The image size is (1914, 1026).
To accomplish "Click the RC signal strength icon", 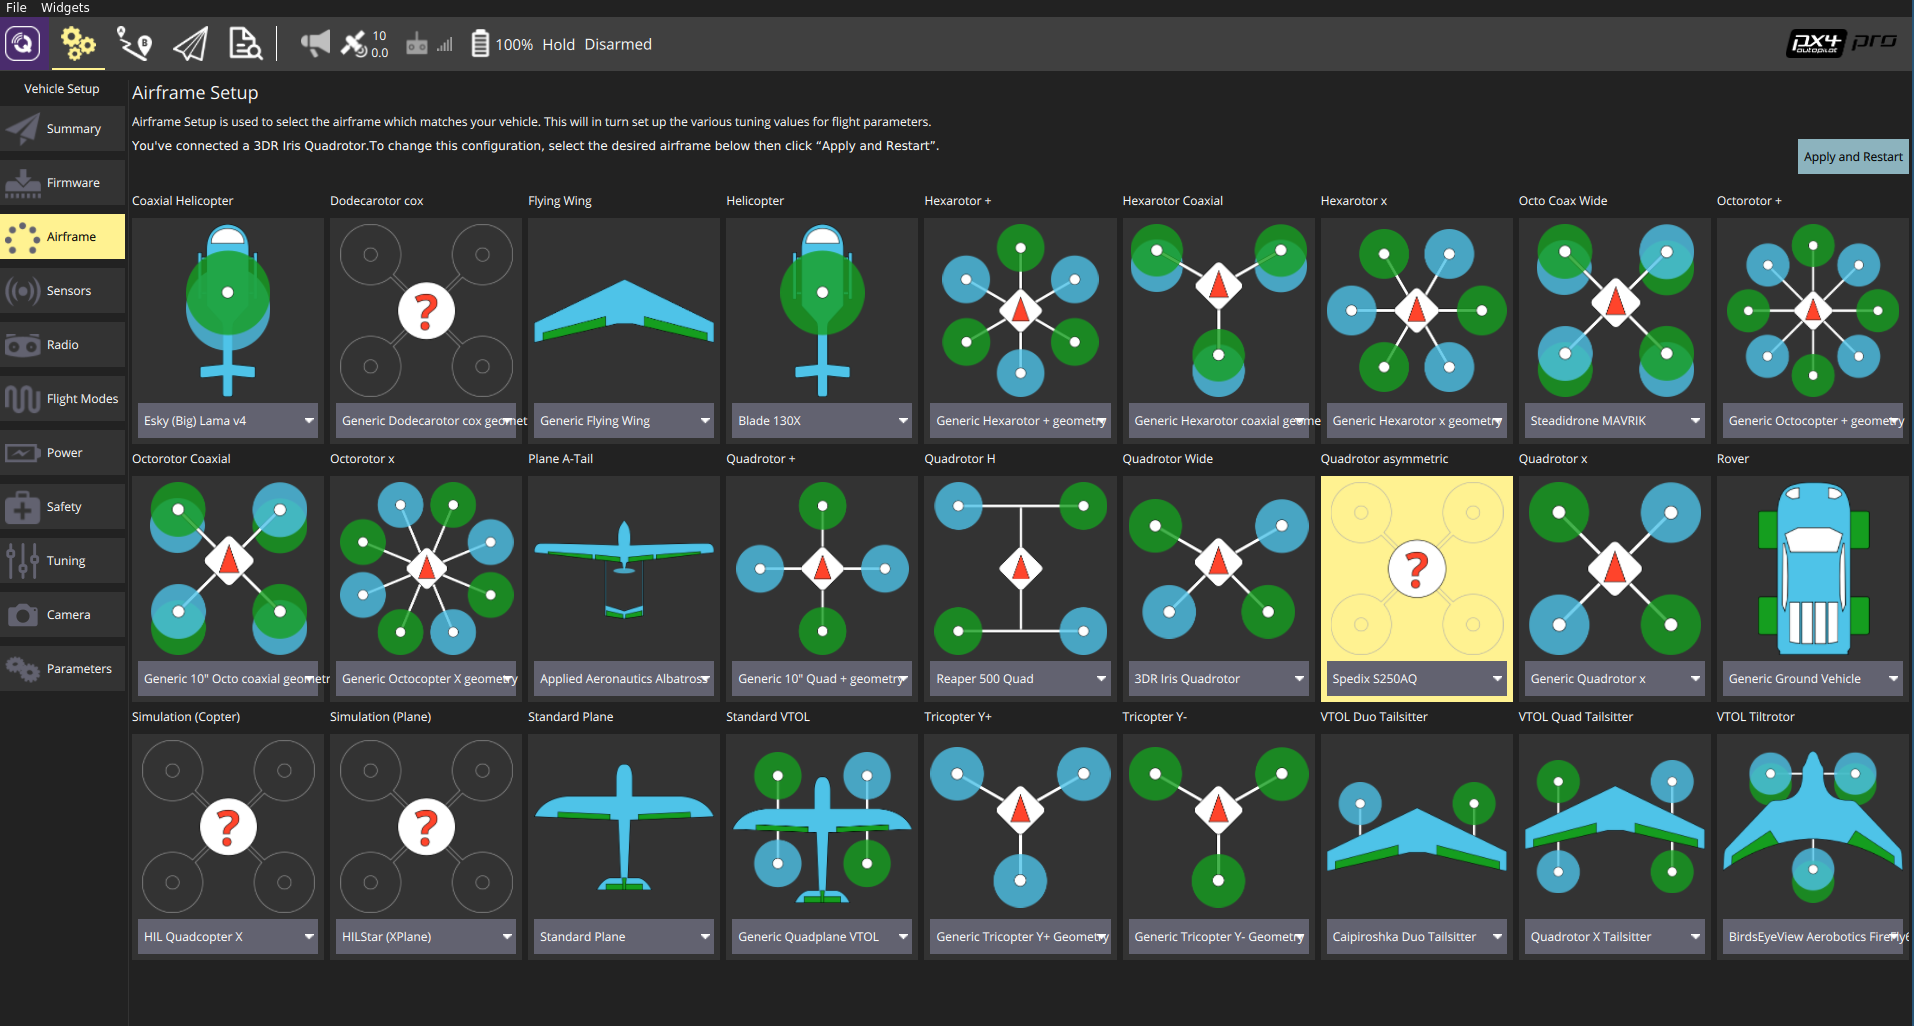I will pyautogui.click(x=430, y=44).
